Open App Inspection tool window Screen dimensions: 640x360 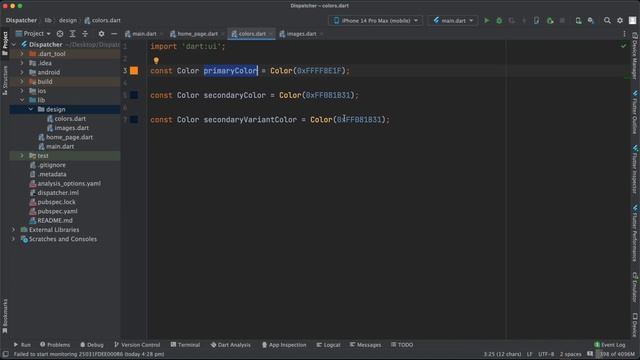(x=284, y=345)
